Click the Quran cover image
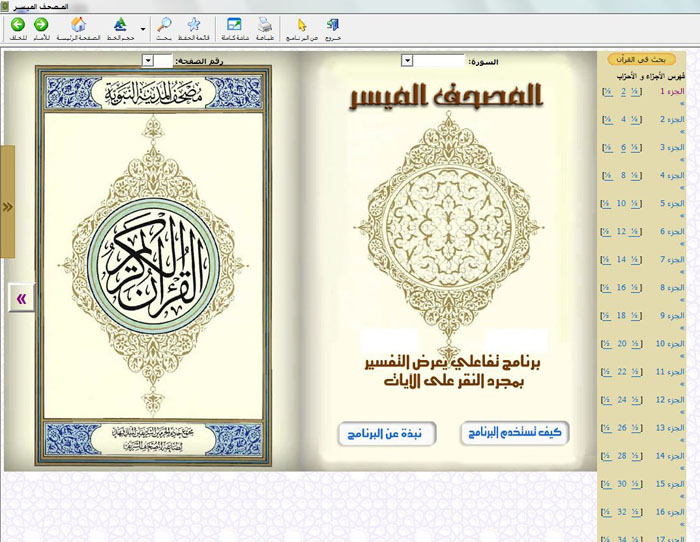 coord(153,266)
